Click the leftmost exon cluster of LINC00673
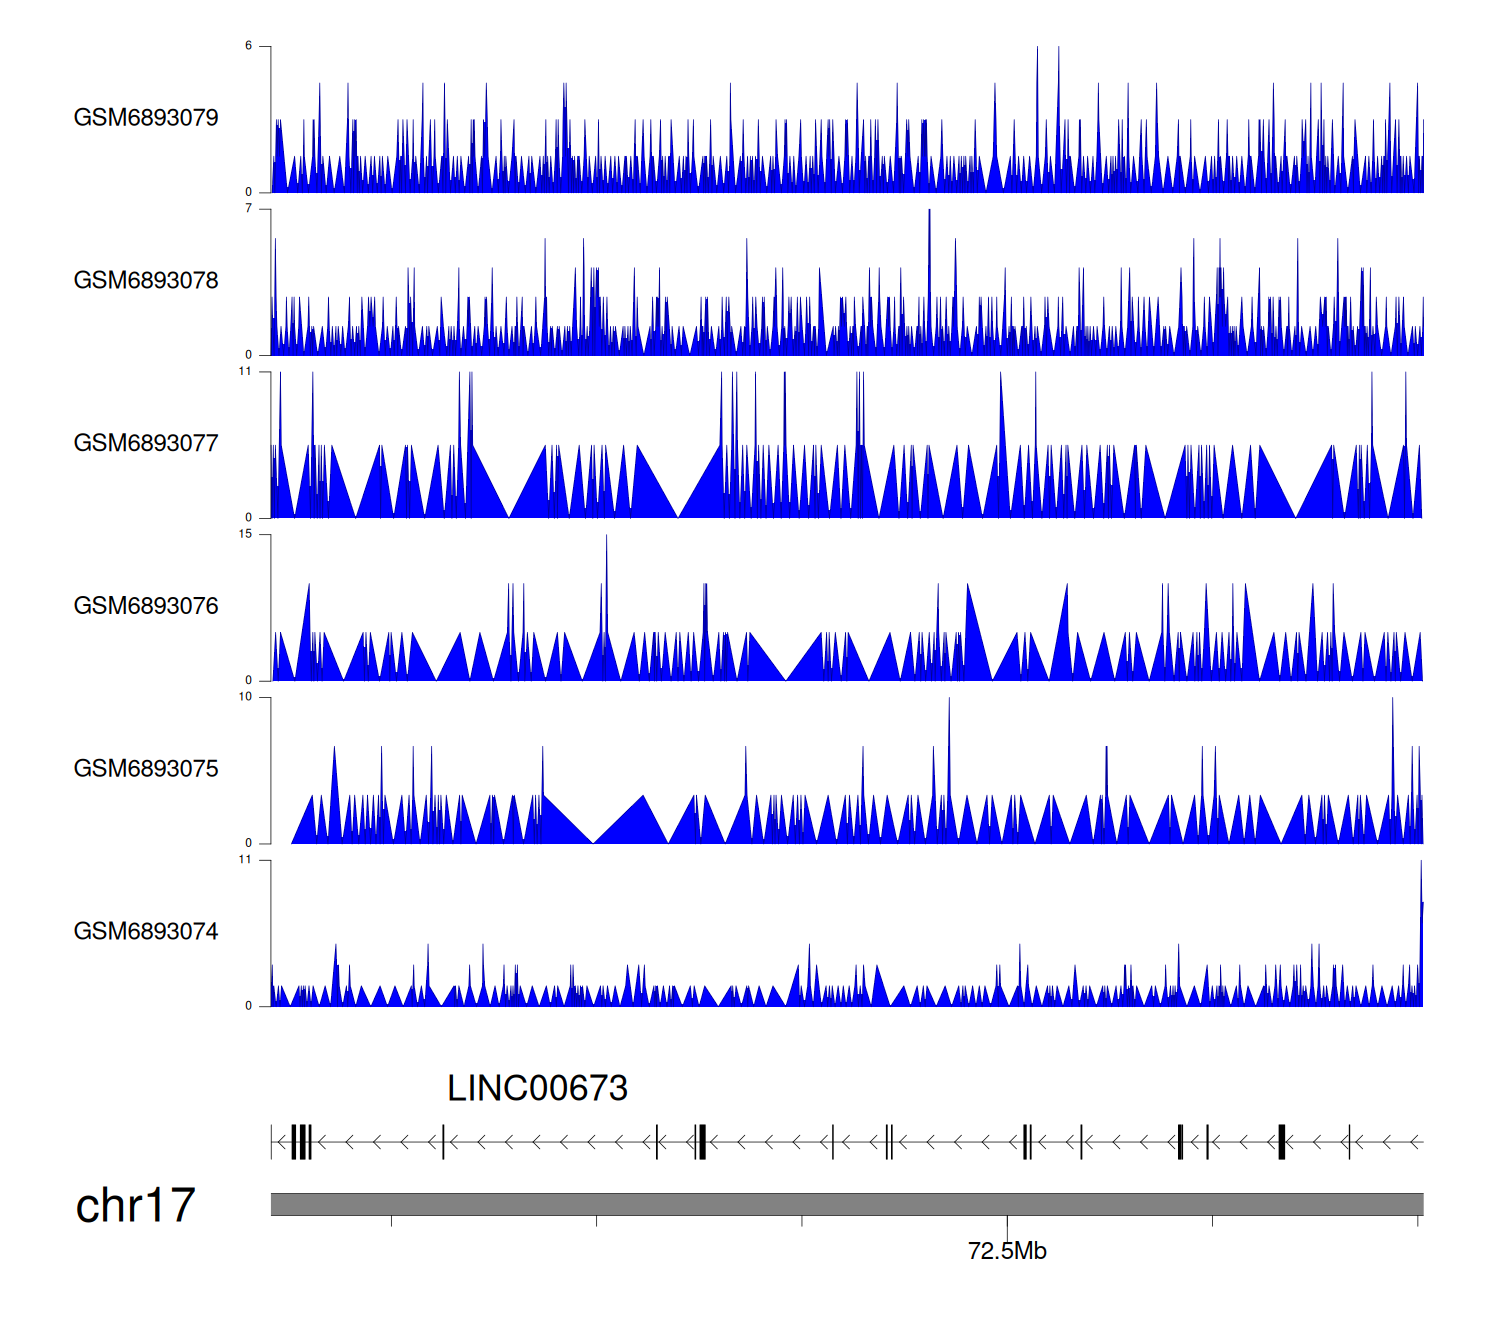The image size is (1500, 1320). pyautogui.click(x=301, y=1141)
